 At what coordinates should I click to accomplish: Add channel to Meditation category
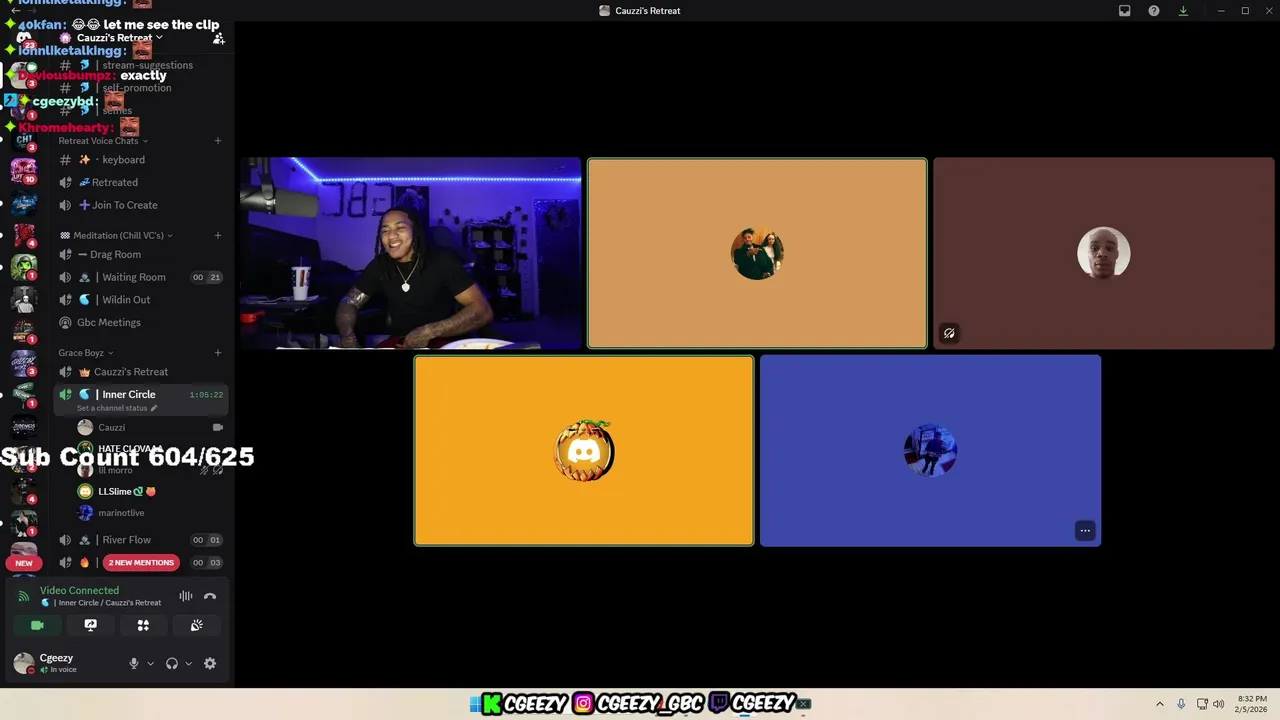(218, 236)
